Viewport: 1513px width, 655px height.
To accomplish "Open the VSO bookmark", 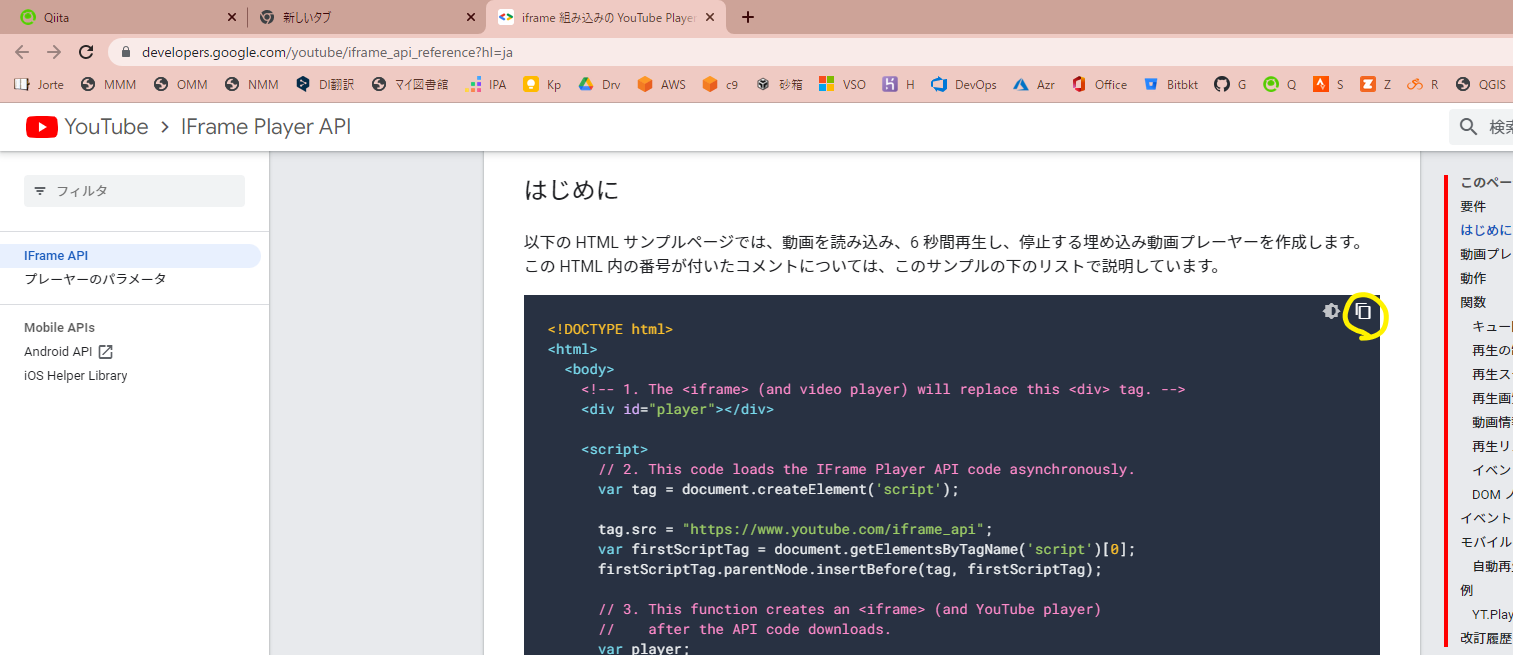I will 842,85.
